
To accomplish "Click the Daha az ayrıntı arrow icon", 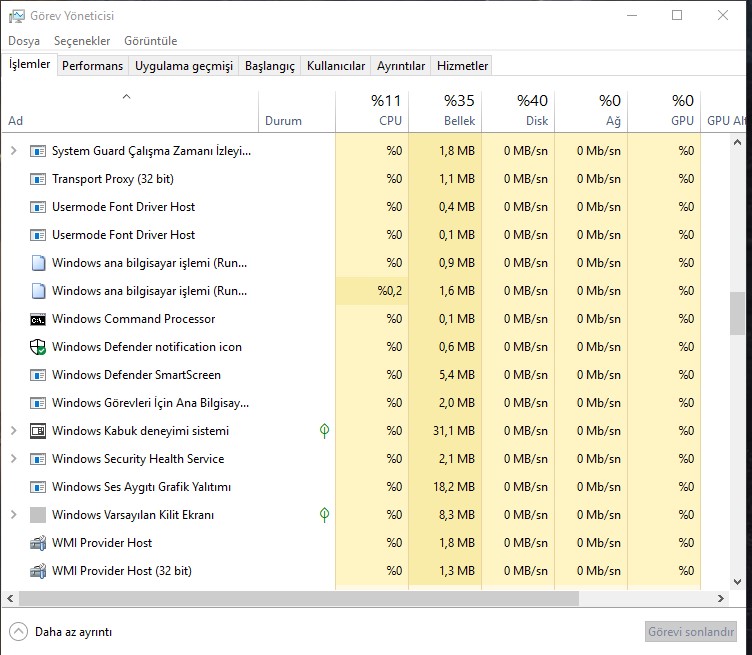I will tap(18, 632).
